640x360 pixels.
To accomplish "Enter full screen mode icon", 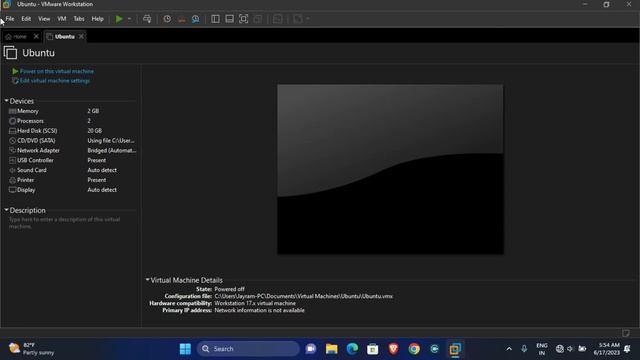I will click(x=244, y=19).
